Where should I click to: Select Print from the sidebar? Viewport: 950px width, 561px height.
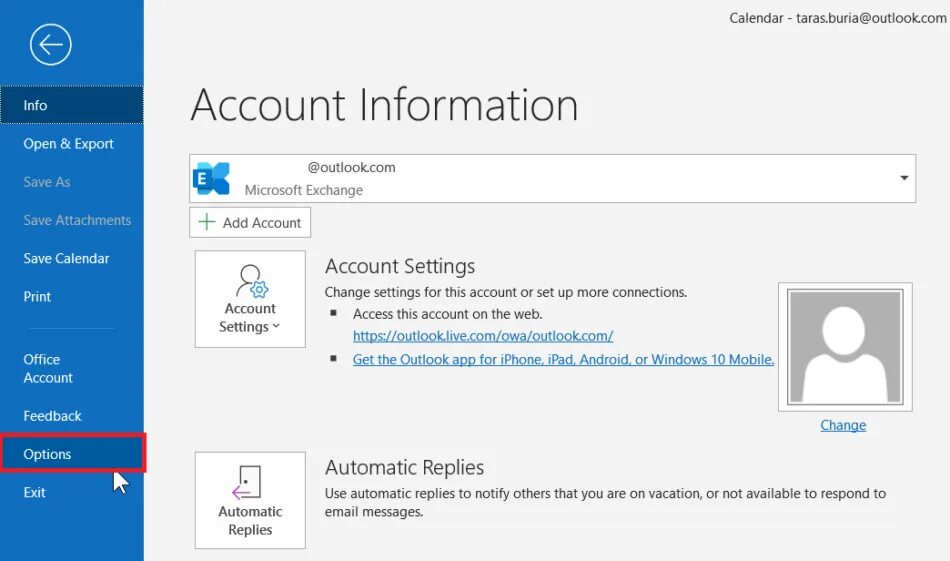(38, 297)
